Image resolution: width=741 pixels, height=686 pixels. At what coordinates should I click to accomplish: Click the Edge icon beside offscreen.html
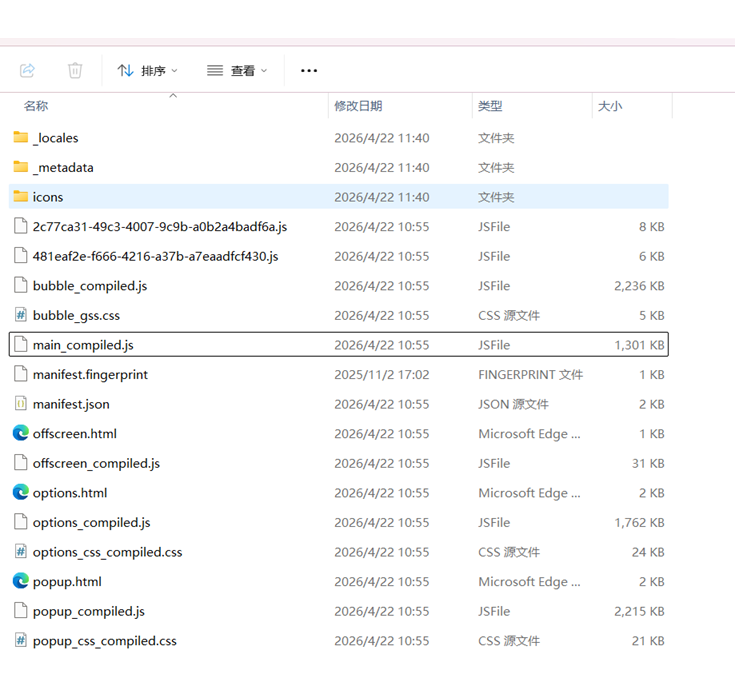point(21,434)
